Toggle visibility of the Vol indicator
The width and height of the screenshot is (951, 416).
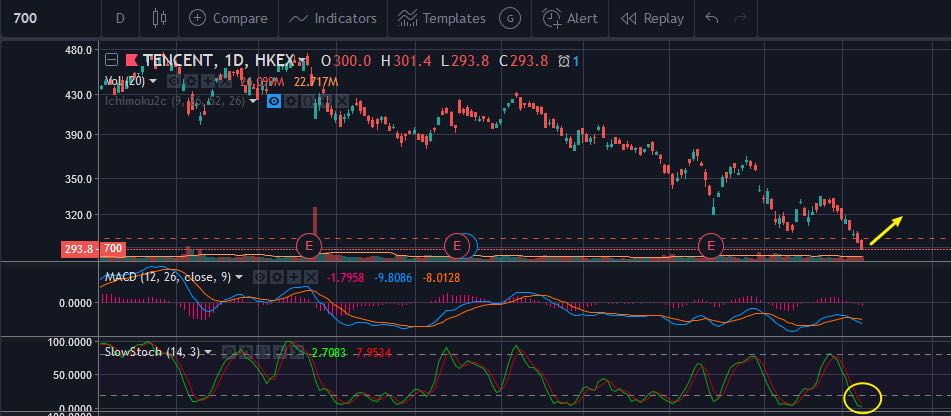pos(174,81)
